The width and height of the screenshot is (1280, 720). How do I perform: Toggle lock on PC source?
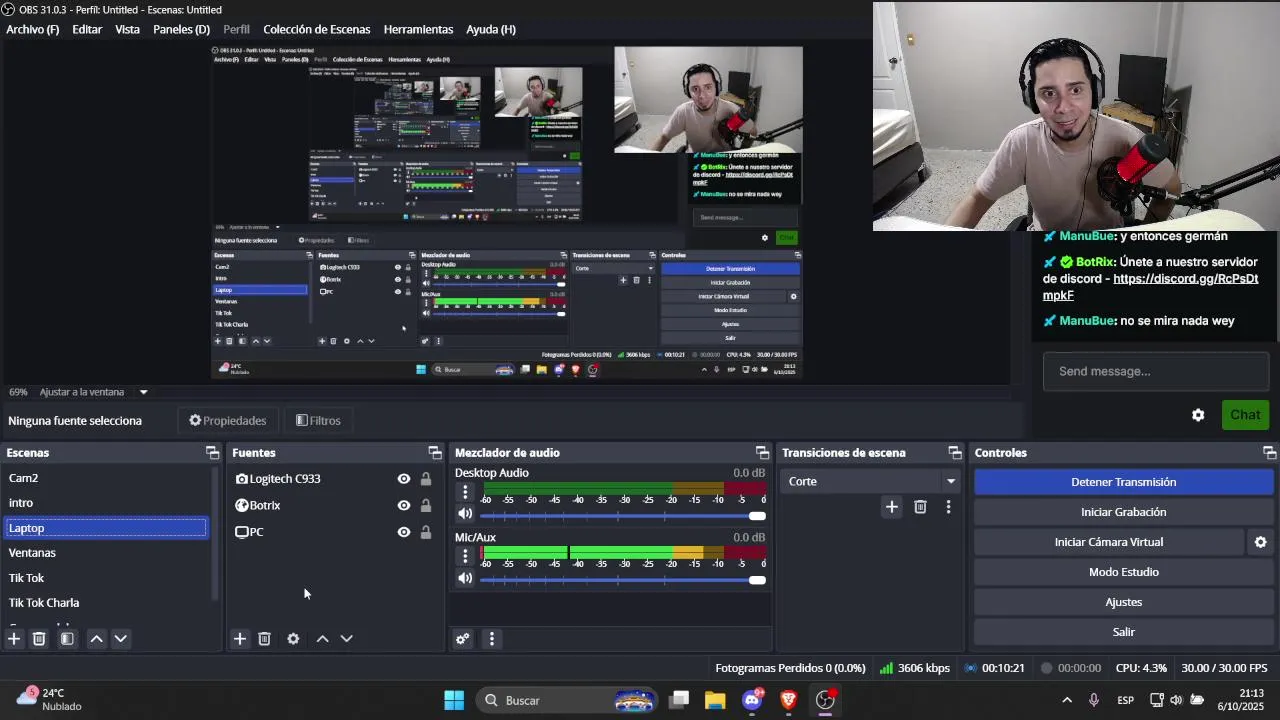tap(426, 532)
